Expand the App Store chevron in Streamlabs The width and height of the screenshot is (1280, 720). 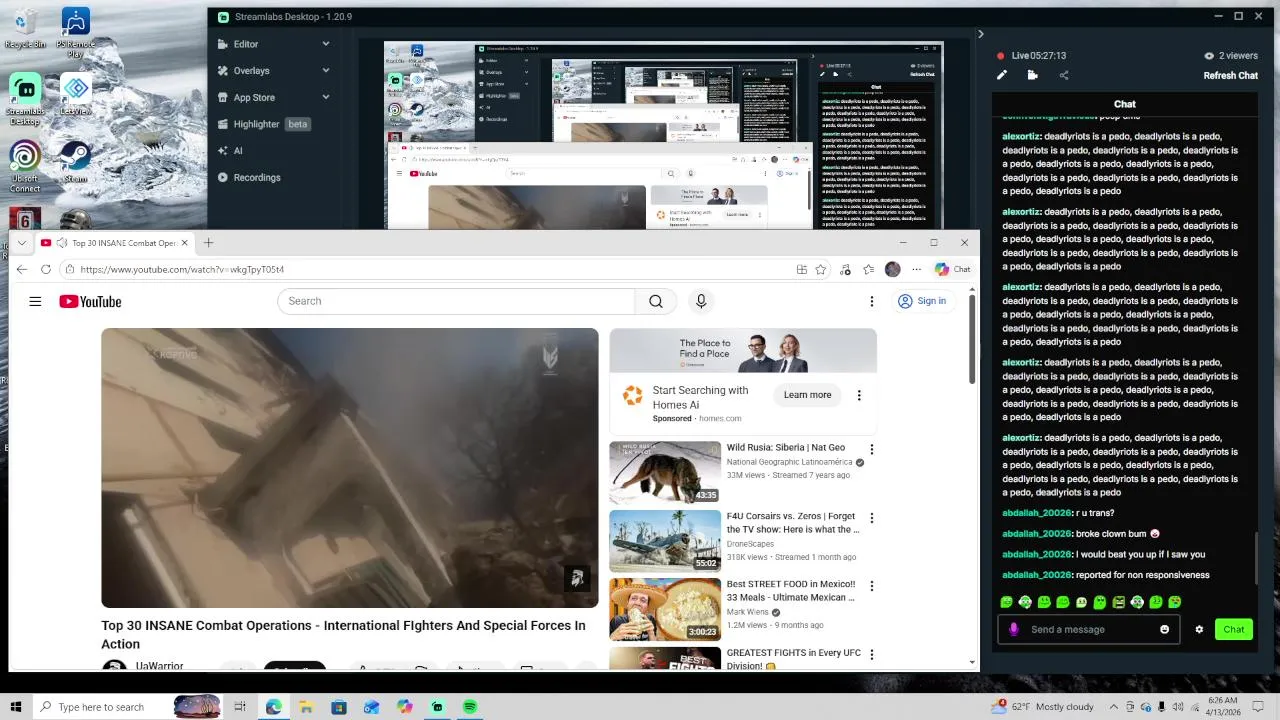(325, 97)
